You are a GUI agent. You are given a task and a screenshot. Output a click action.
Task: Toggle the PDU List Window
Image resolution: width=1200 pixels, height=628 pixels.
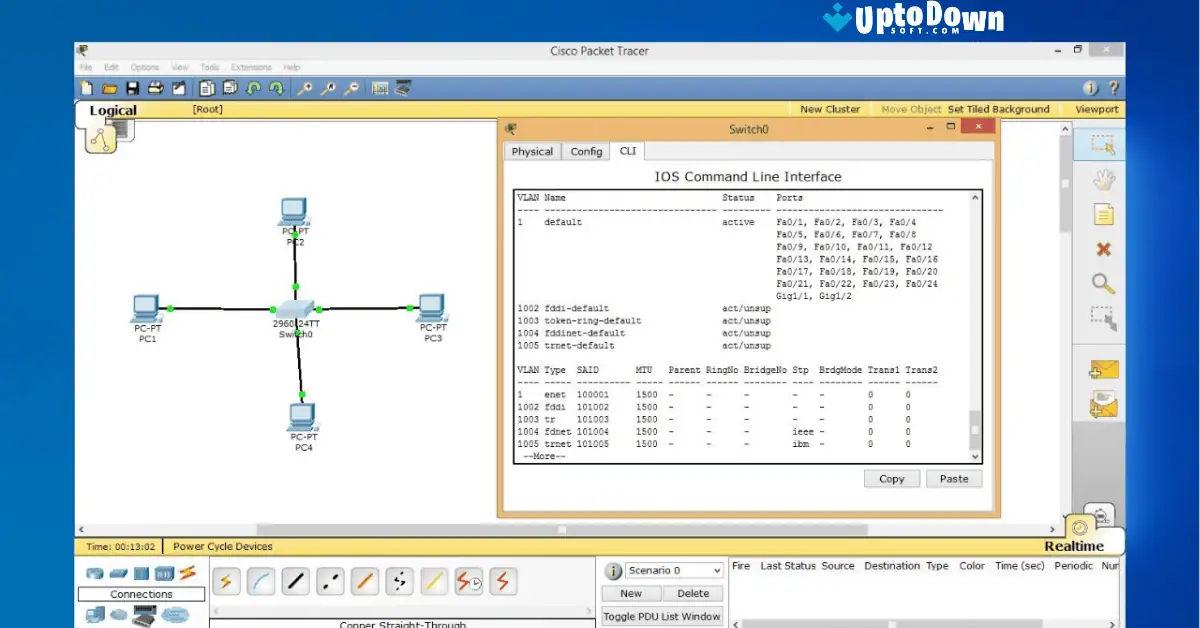coord(662,616)
